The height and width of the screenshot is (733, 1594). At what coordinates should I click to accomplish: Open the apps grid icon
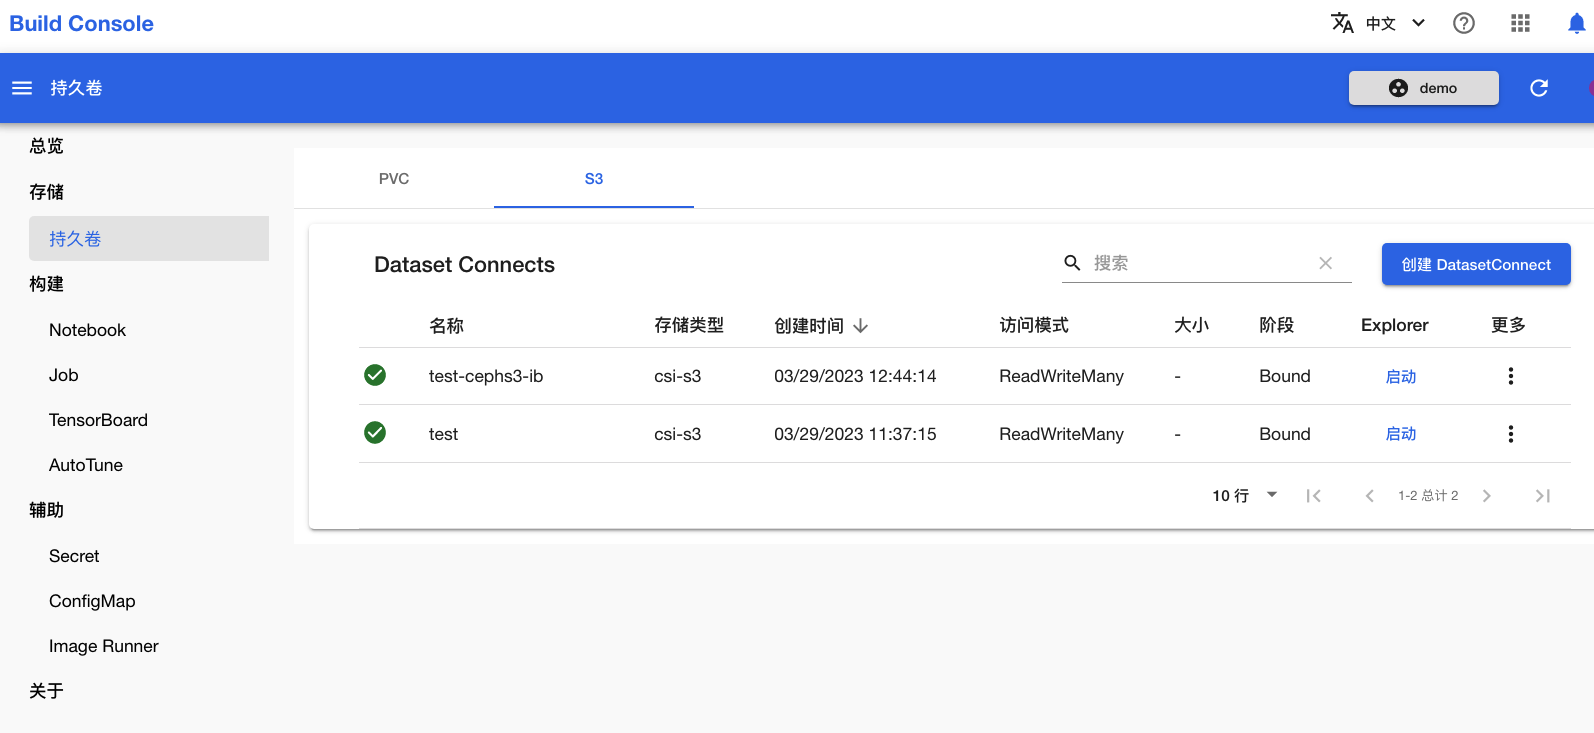1520,23
